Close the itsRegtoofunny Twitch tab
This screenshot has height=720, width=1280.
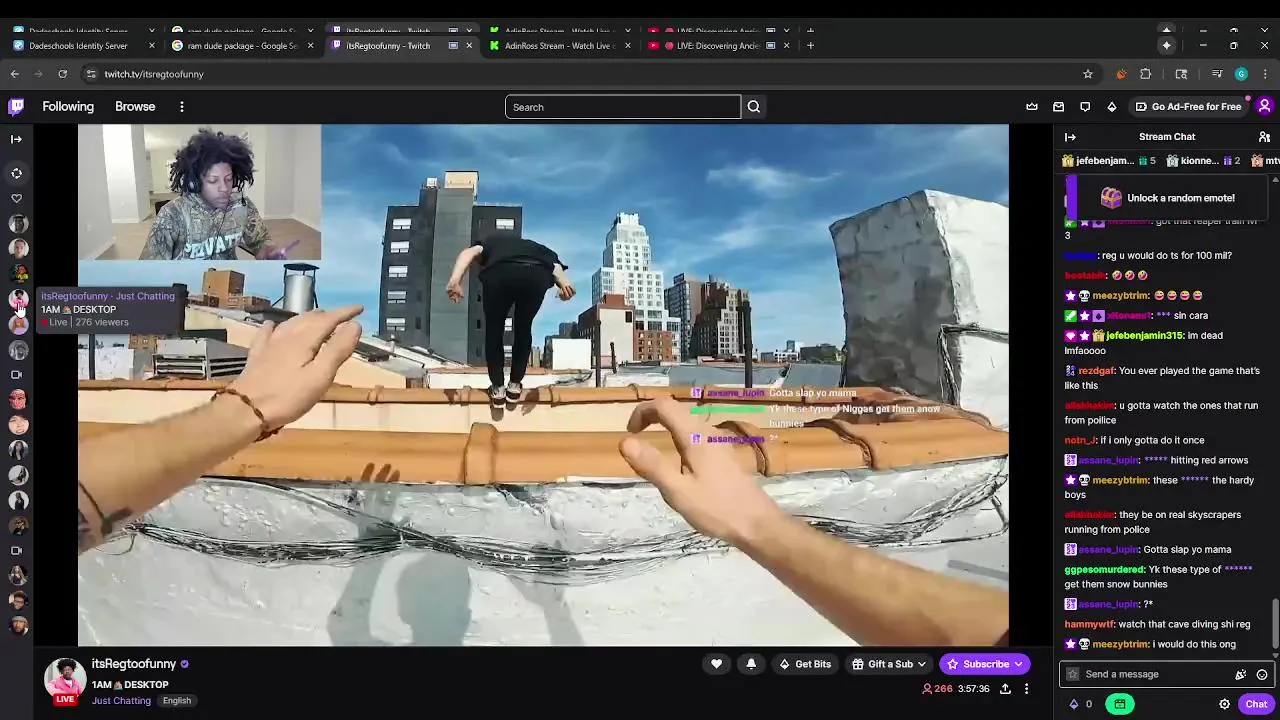(469, 45)
